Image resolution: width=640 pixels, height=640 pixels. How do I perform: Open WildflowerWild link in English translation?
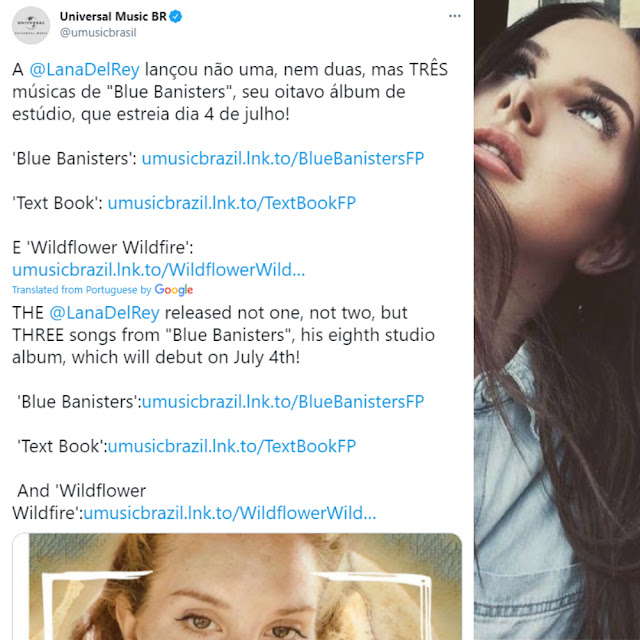[x=230, y=513]
